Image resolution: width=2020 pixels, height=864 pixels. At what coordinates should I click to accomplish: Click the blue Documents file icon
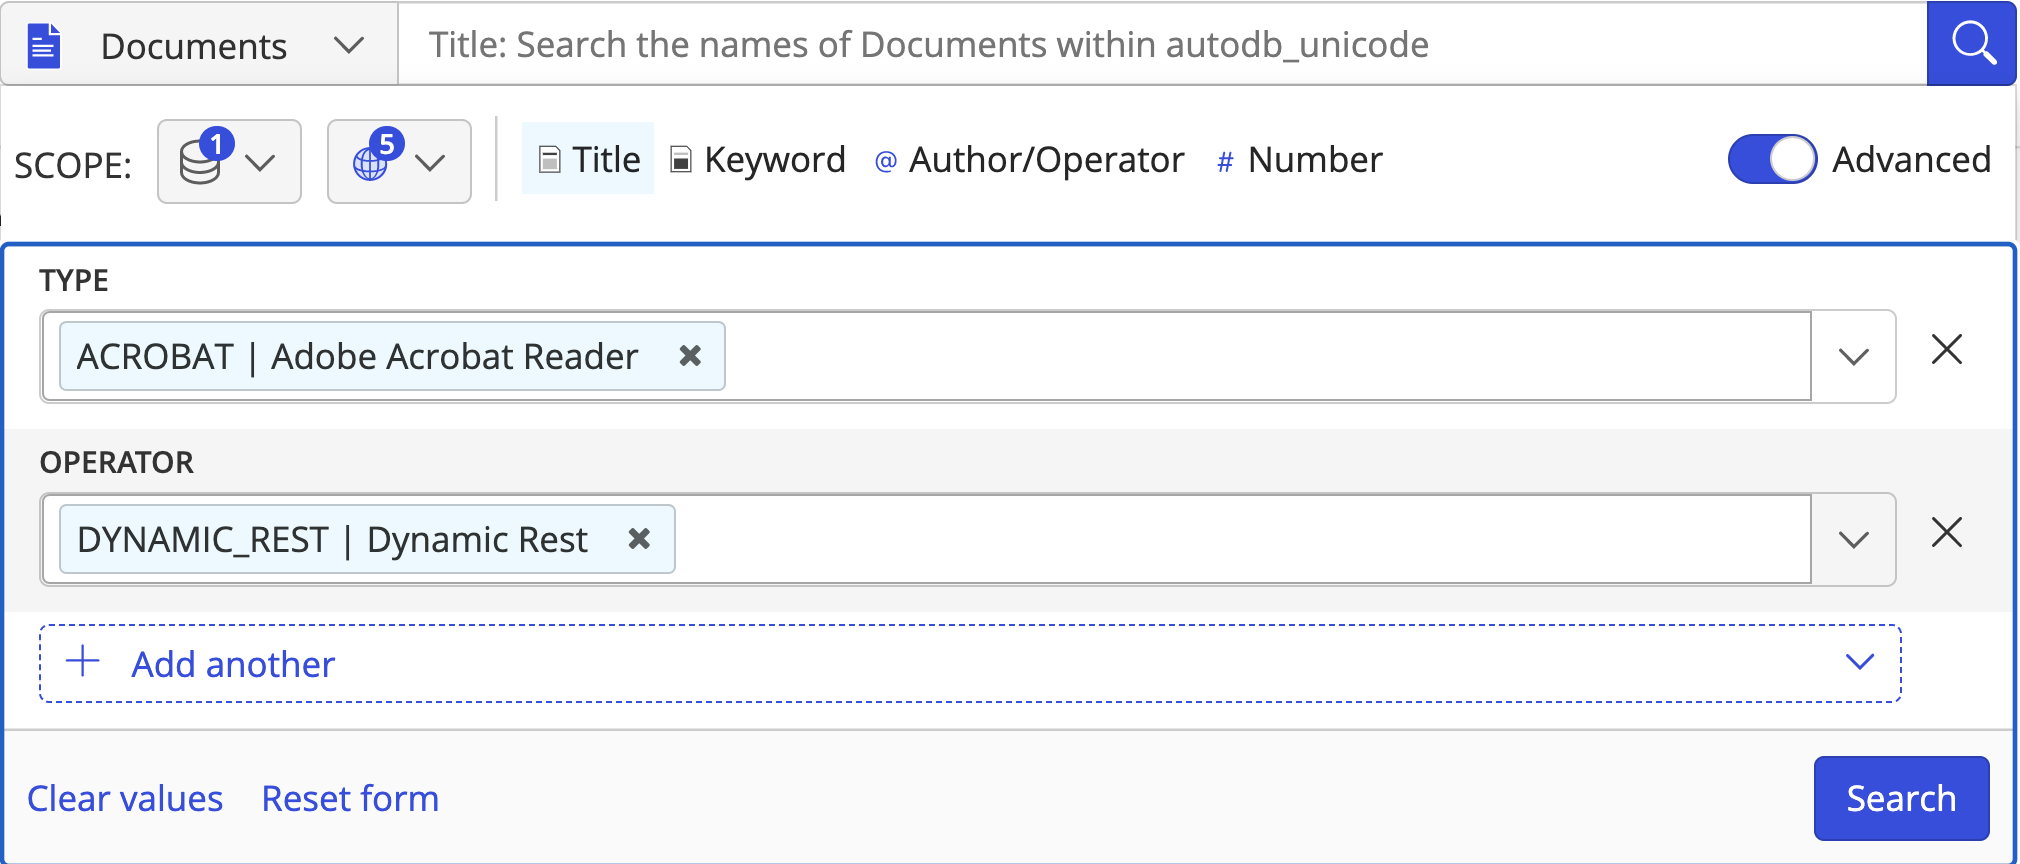(x=44, y=46)
